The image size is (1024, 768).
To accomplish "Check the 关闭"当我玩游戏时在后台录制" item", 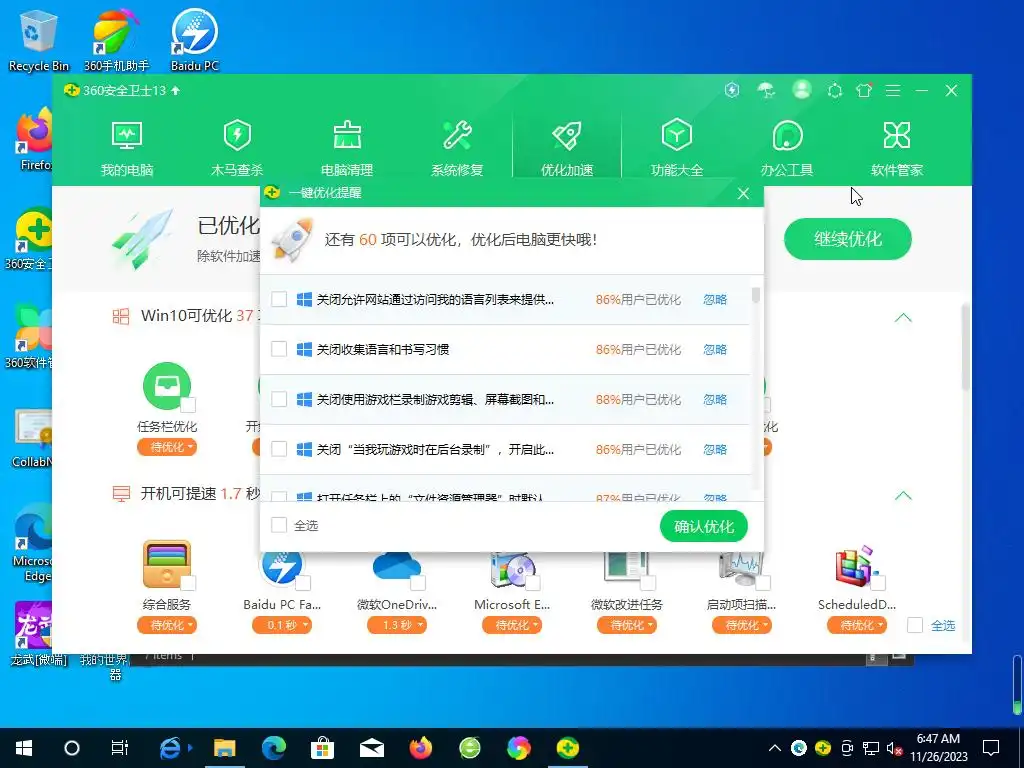I will tap(279, 449).
